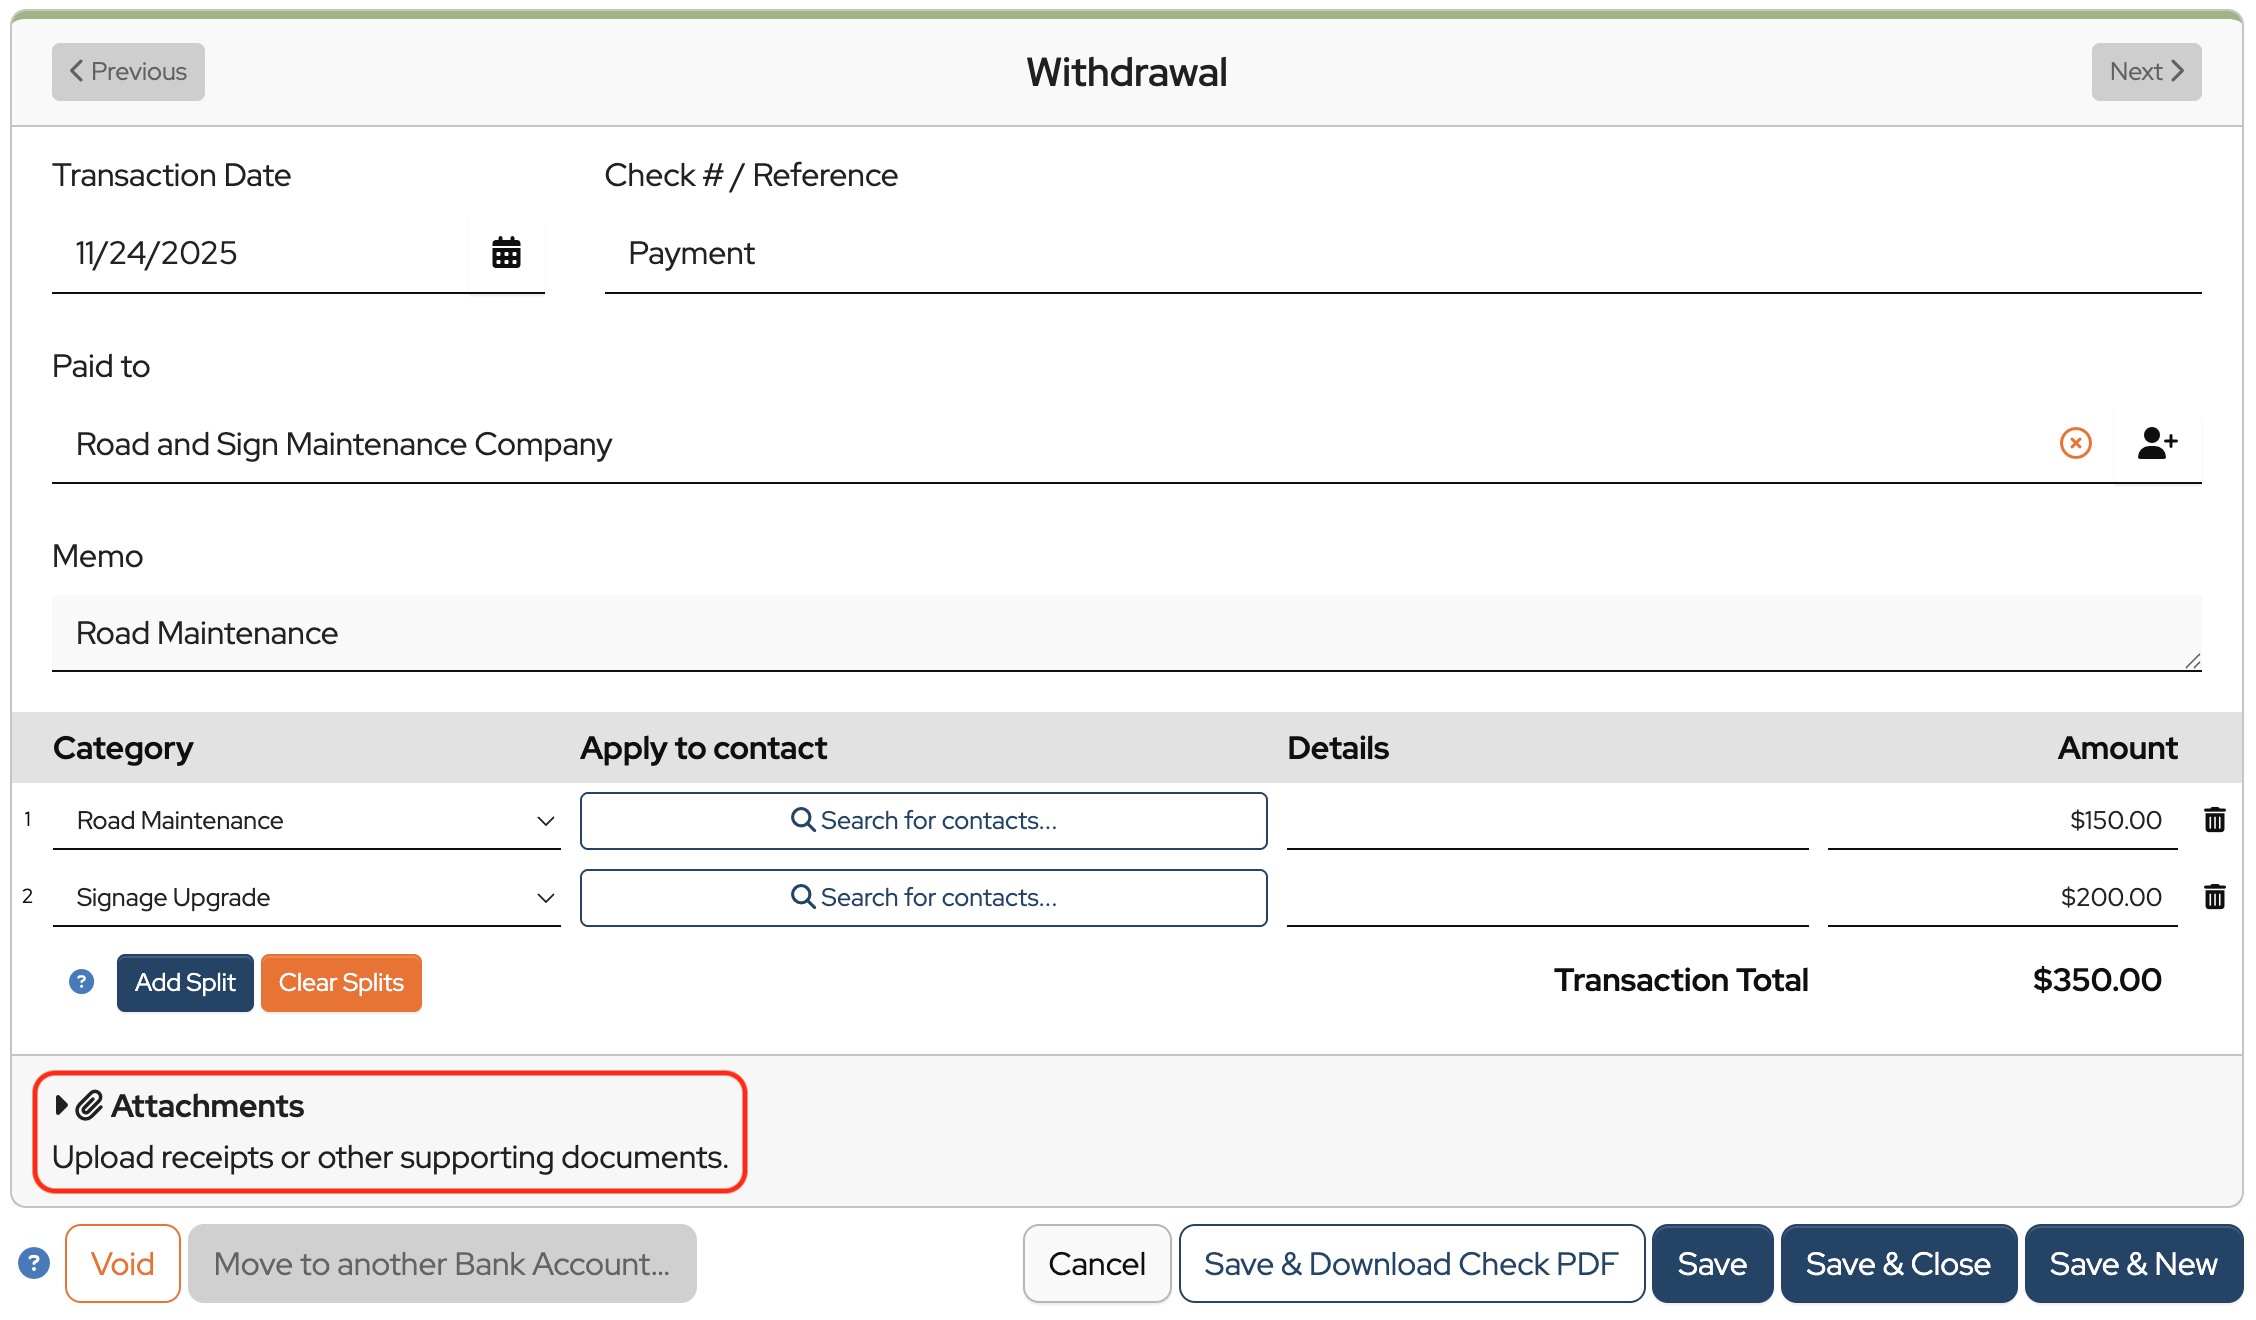
Task: Click the help icon next to Void
Action: click(34, 1263)
